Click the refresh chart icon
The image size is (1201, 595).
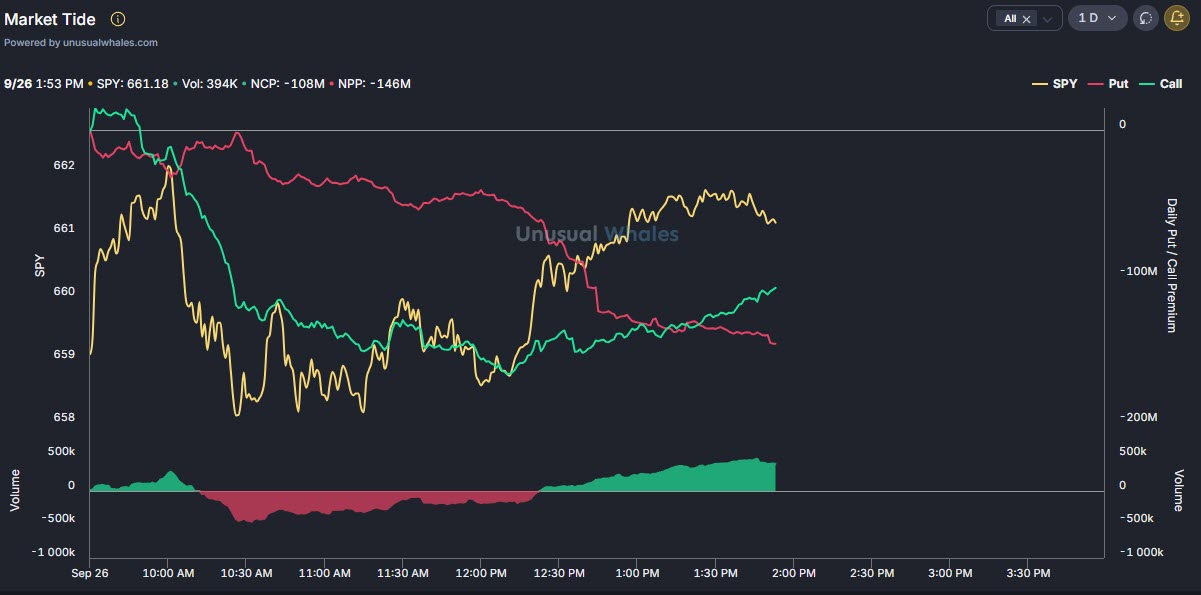[x=1146, y=18]
